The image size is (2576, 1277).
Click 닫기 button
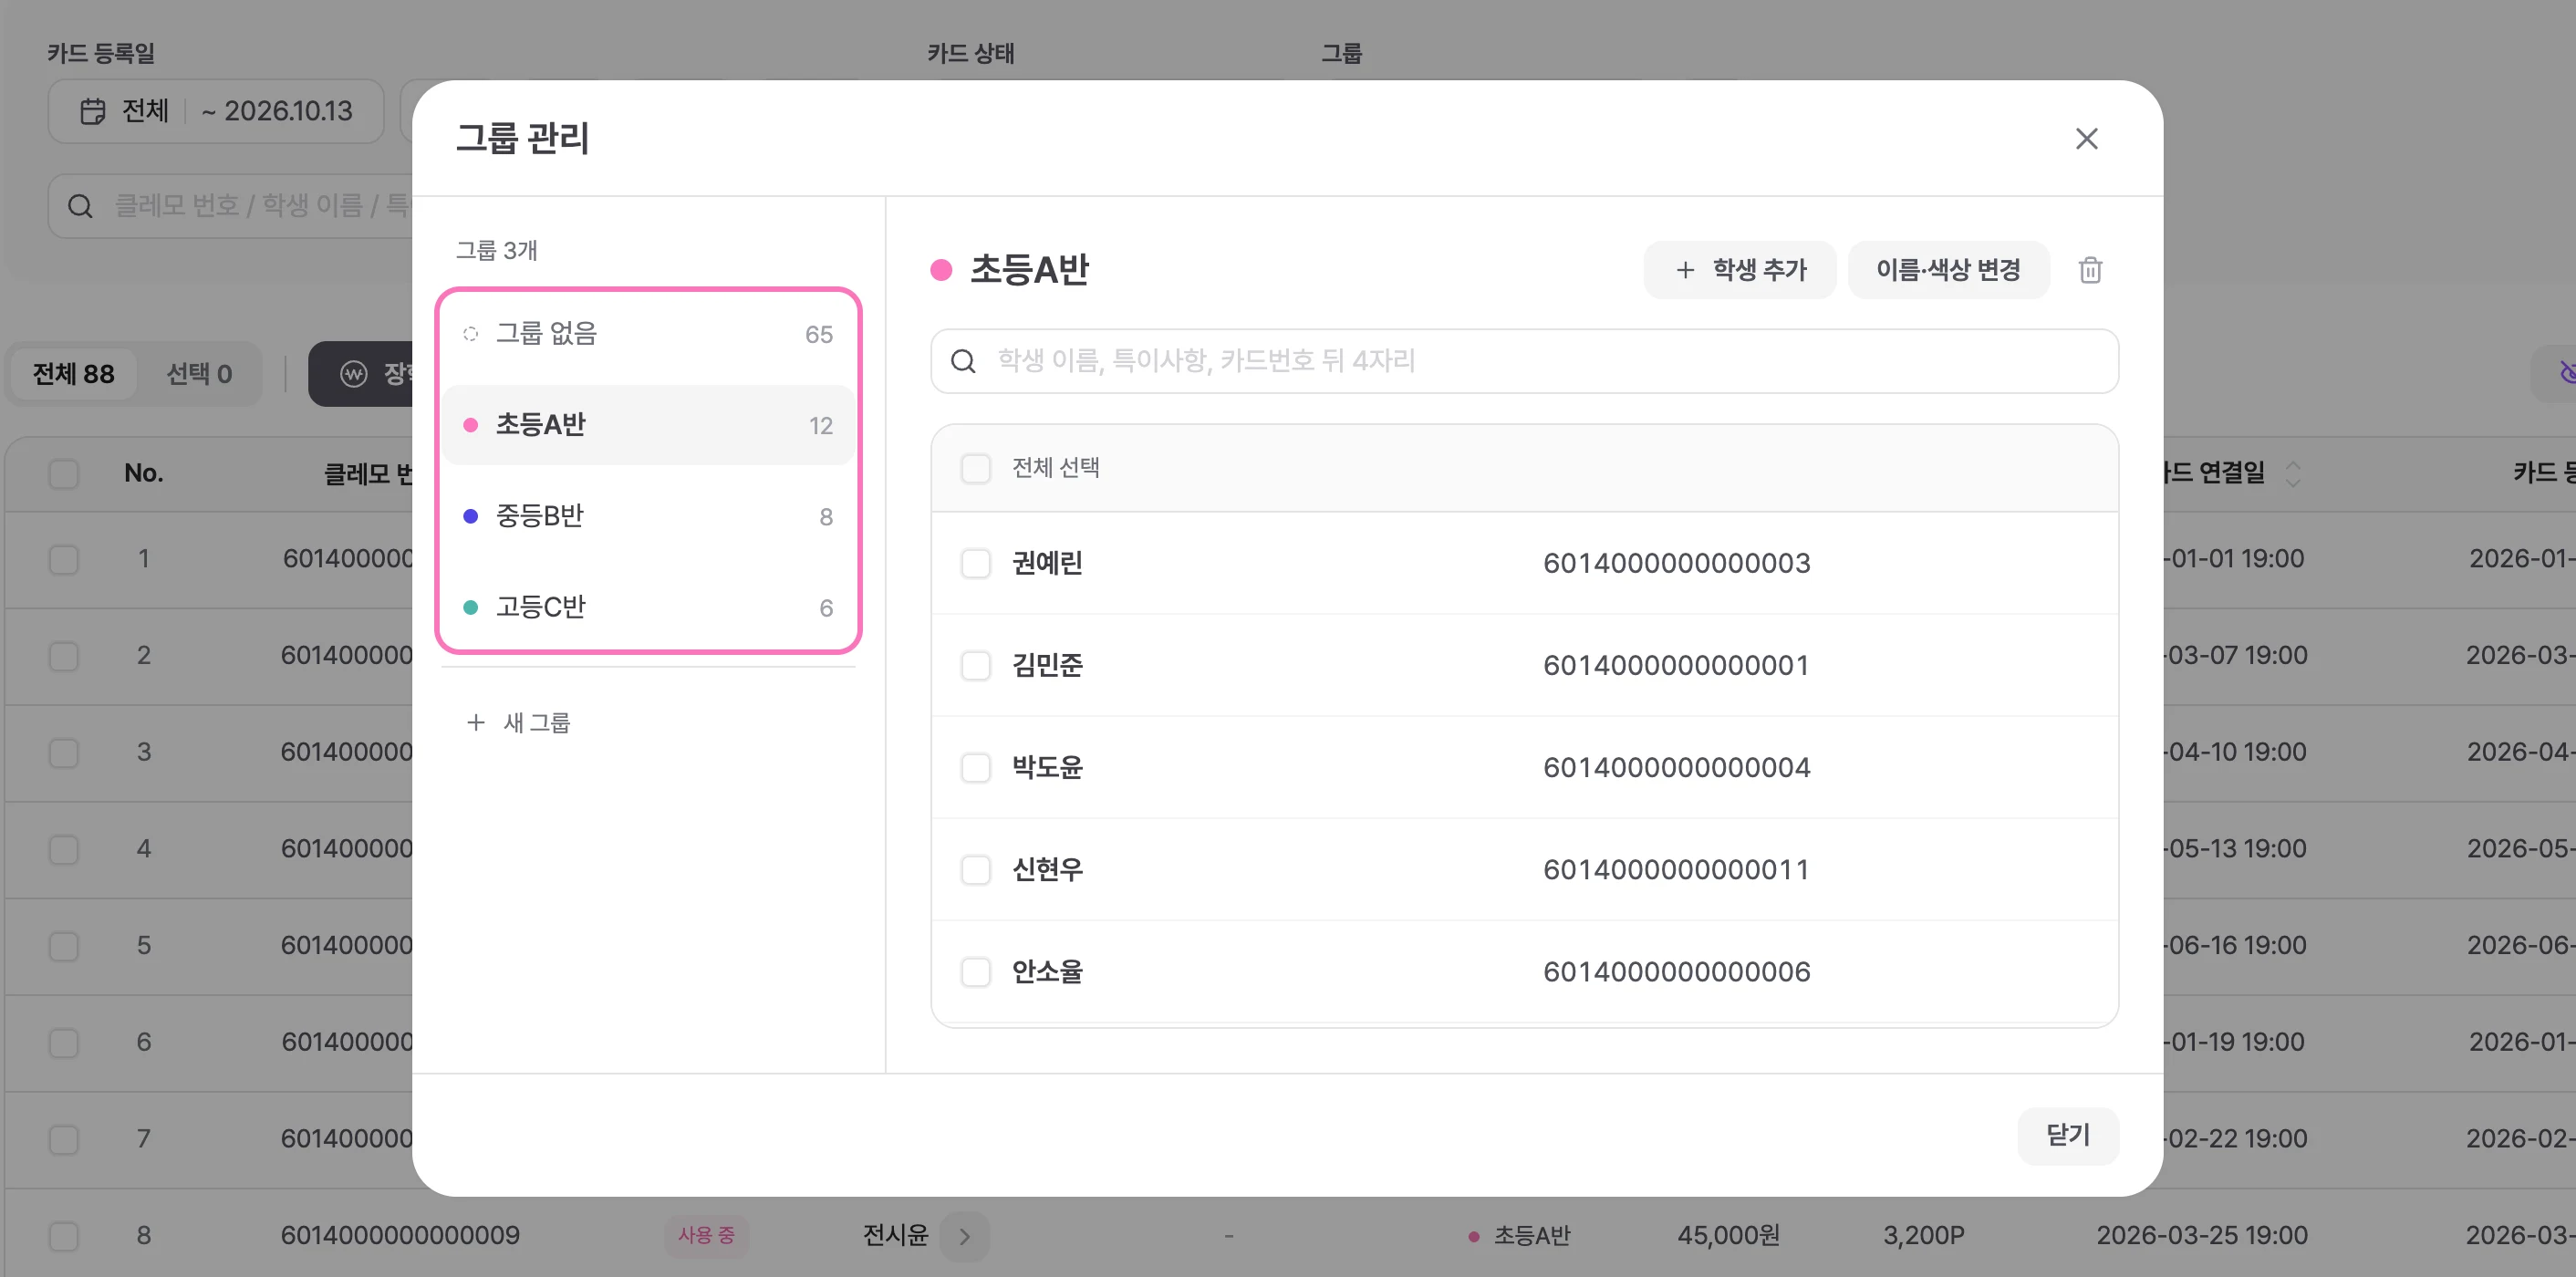tap(2068, 1135)
